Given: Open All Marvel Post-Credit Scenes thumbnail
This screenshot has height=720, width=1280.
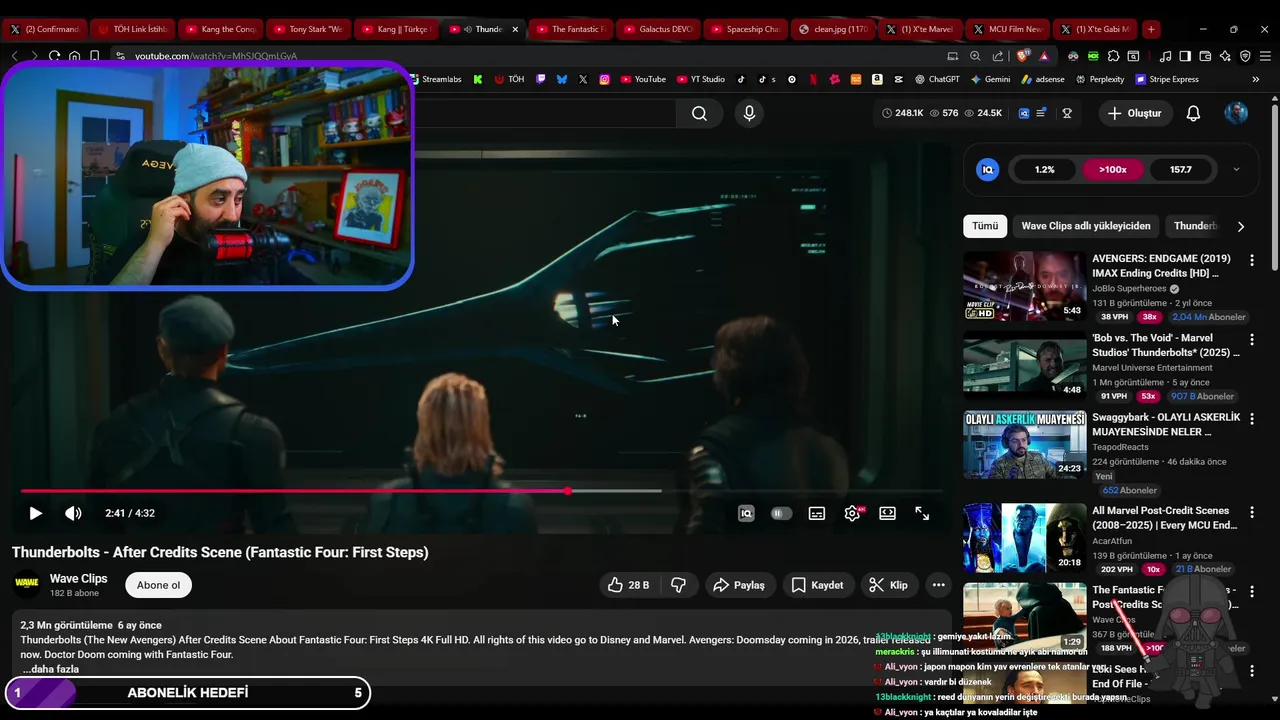Looking at the screenshot, I should [1024, 538].
